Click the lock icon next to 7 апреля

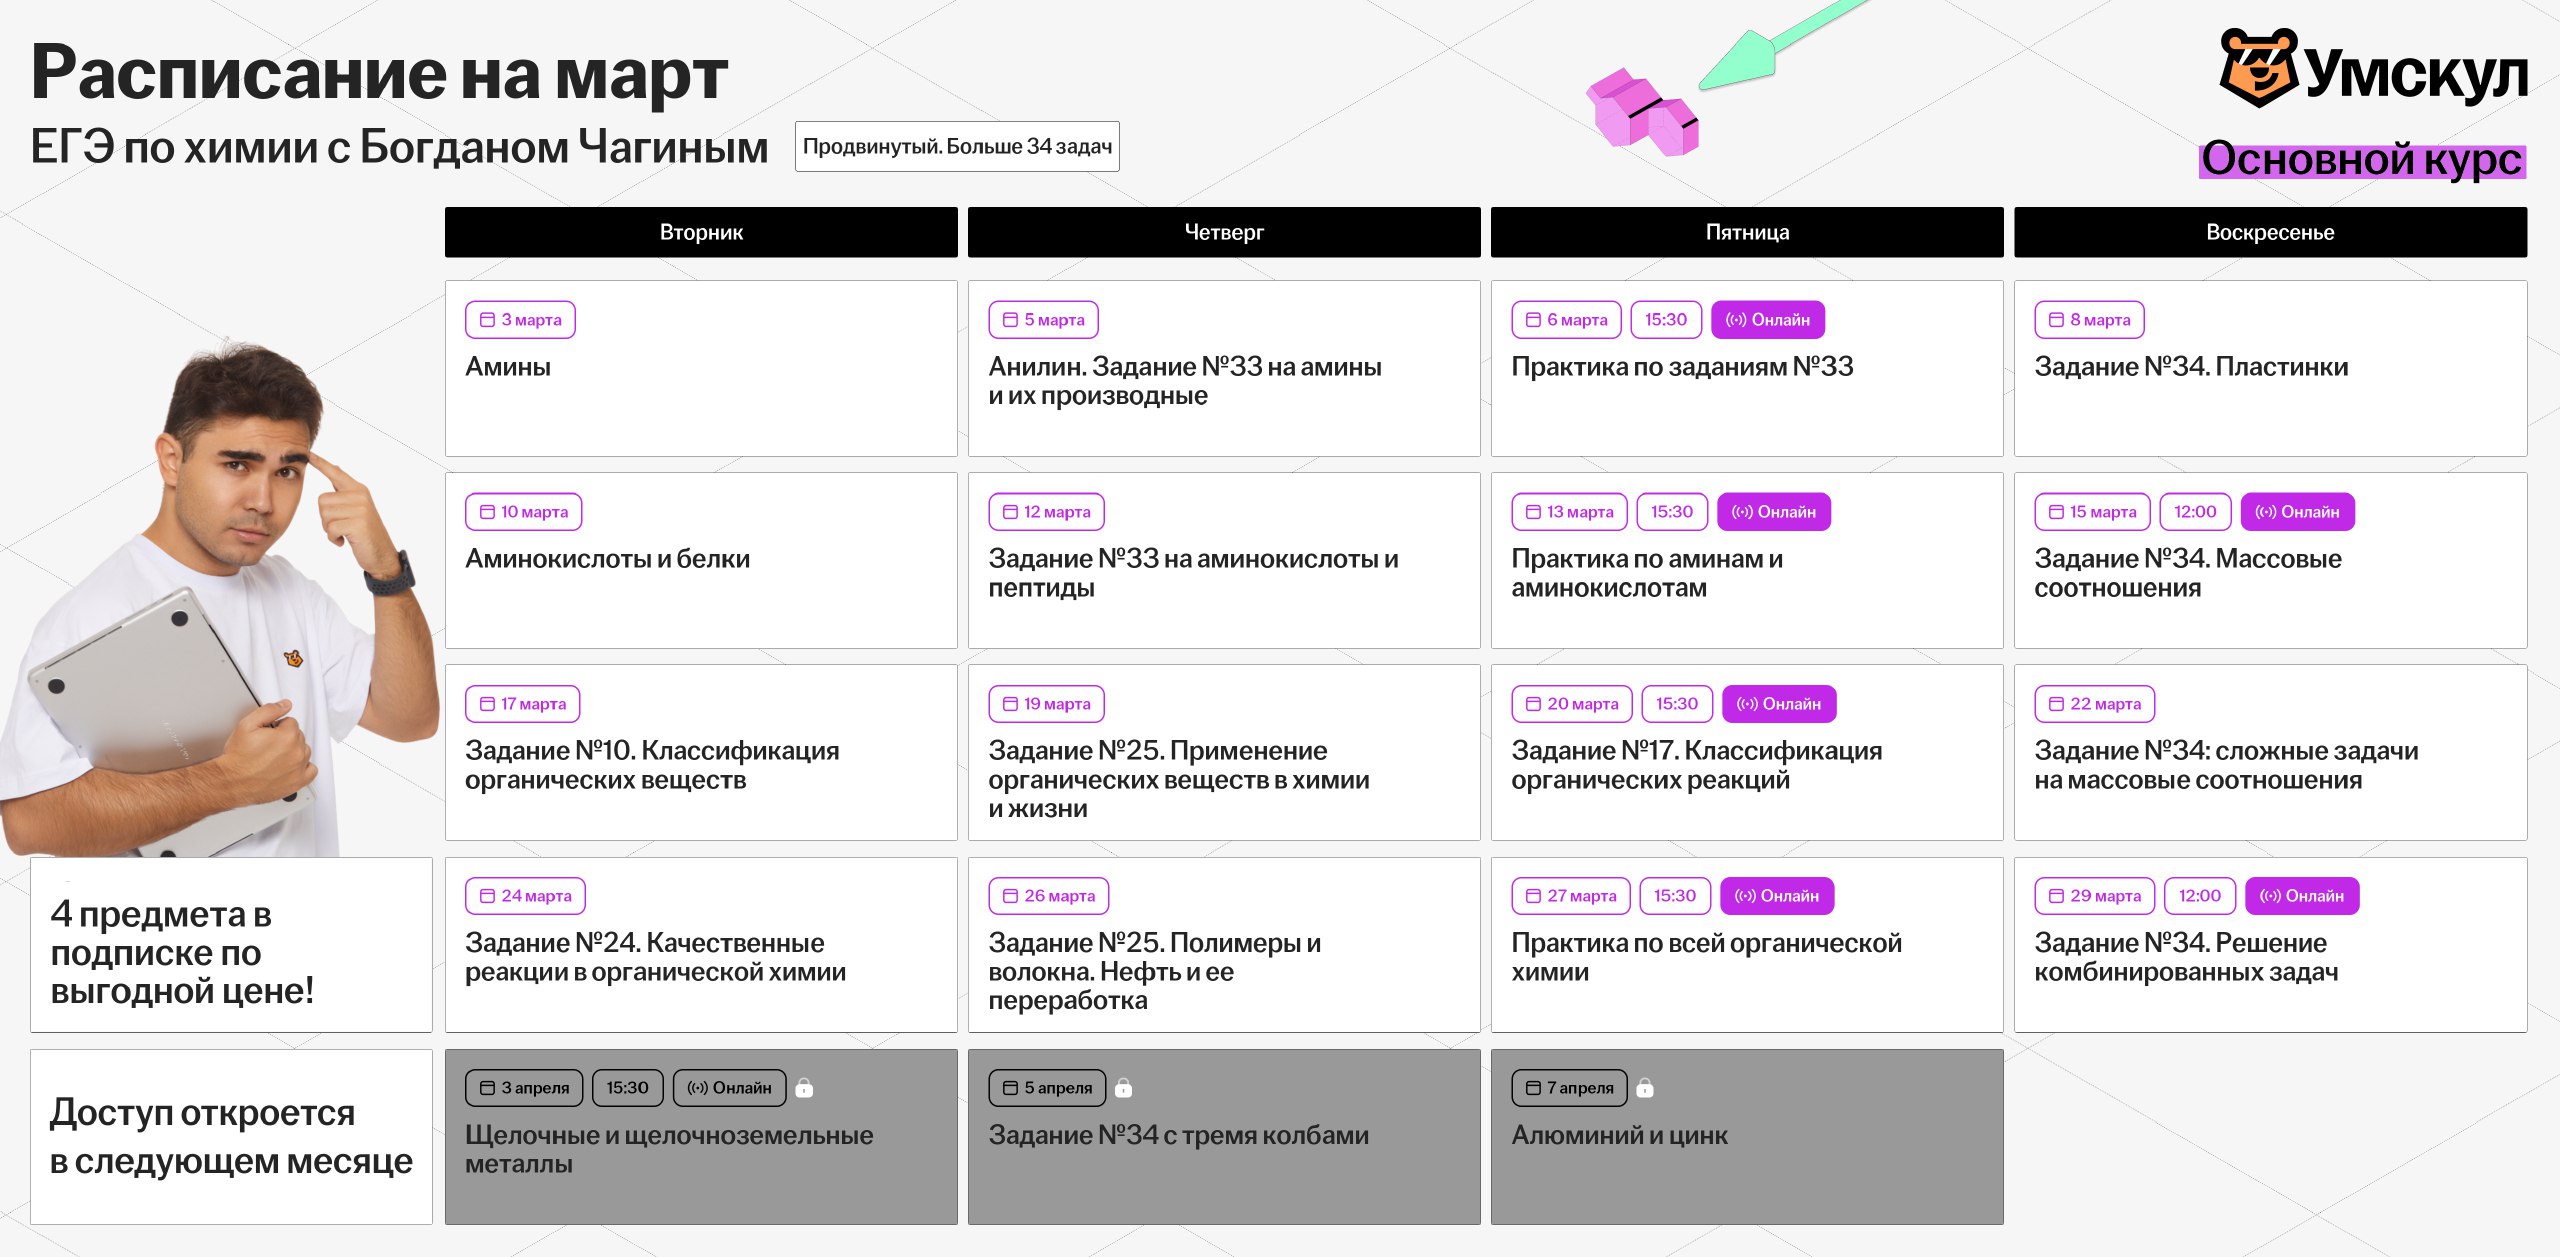coord(1645,1088)
